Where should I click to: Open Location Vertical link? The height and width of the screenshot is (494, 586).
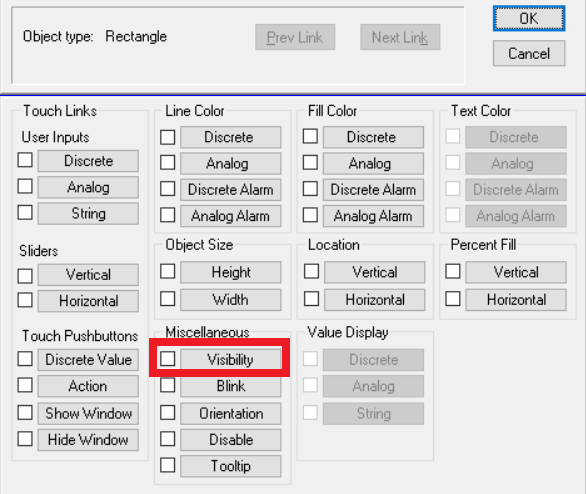tap(374, 272)
